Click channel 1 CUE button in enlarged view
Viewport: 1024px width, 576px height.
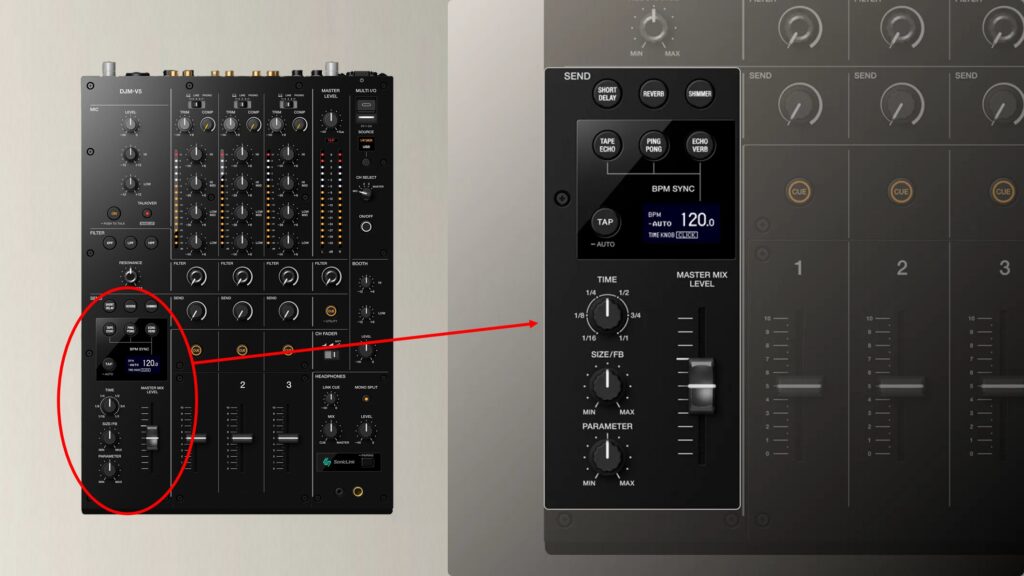799,191
